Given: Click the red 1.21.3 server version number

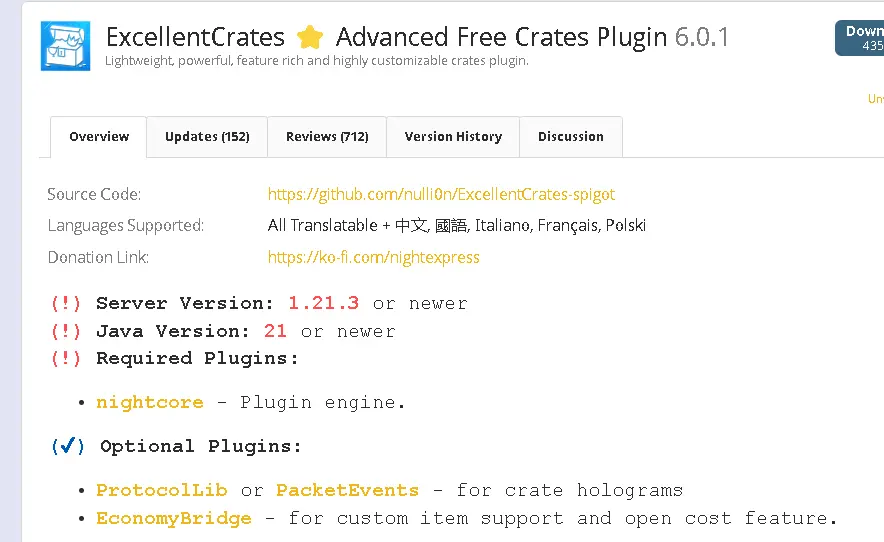Looking at the screenshot, I should point(324,303).
